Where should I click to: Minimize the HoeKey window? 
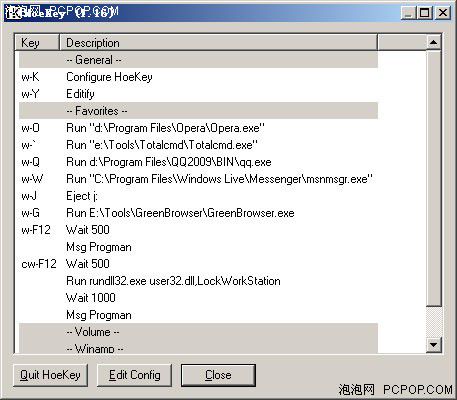pos(409,13)
